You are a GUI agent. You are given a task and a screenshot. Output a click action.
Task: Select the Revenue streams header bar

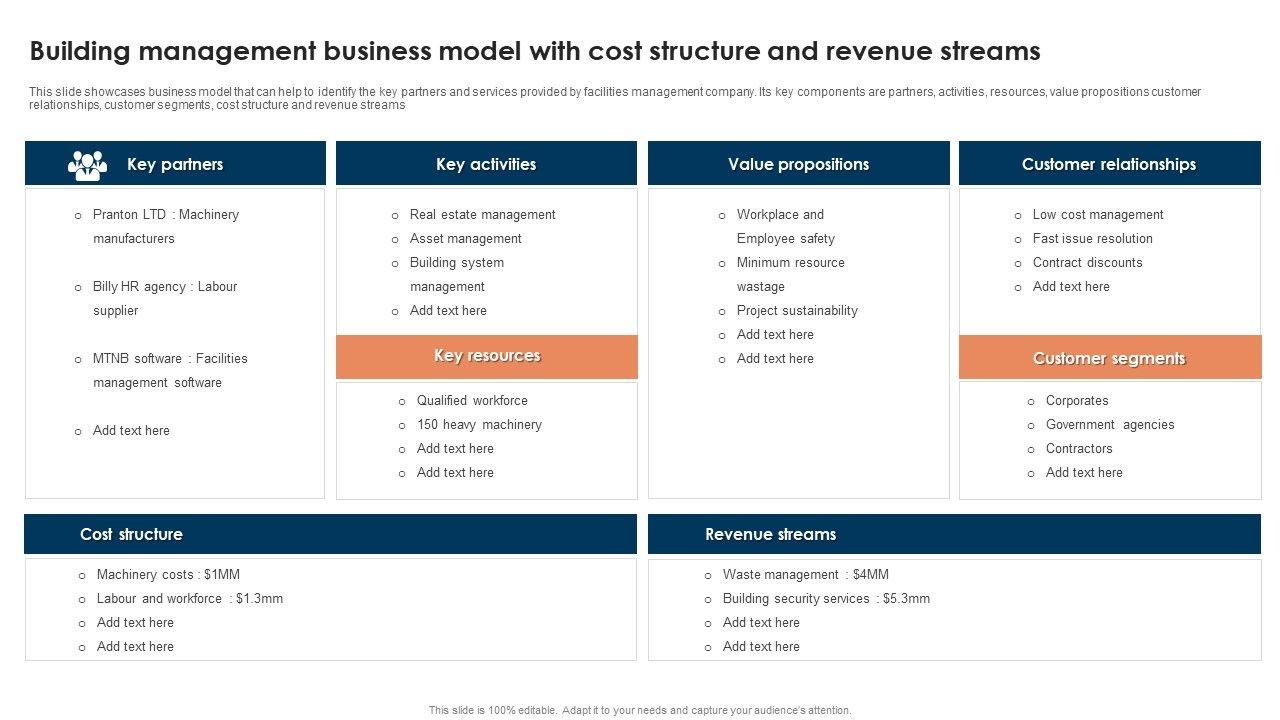(x=954, y=534)
